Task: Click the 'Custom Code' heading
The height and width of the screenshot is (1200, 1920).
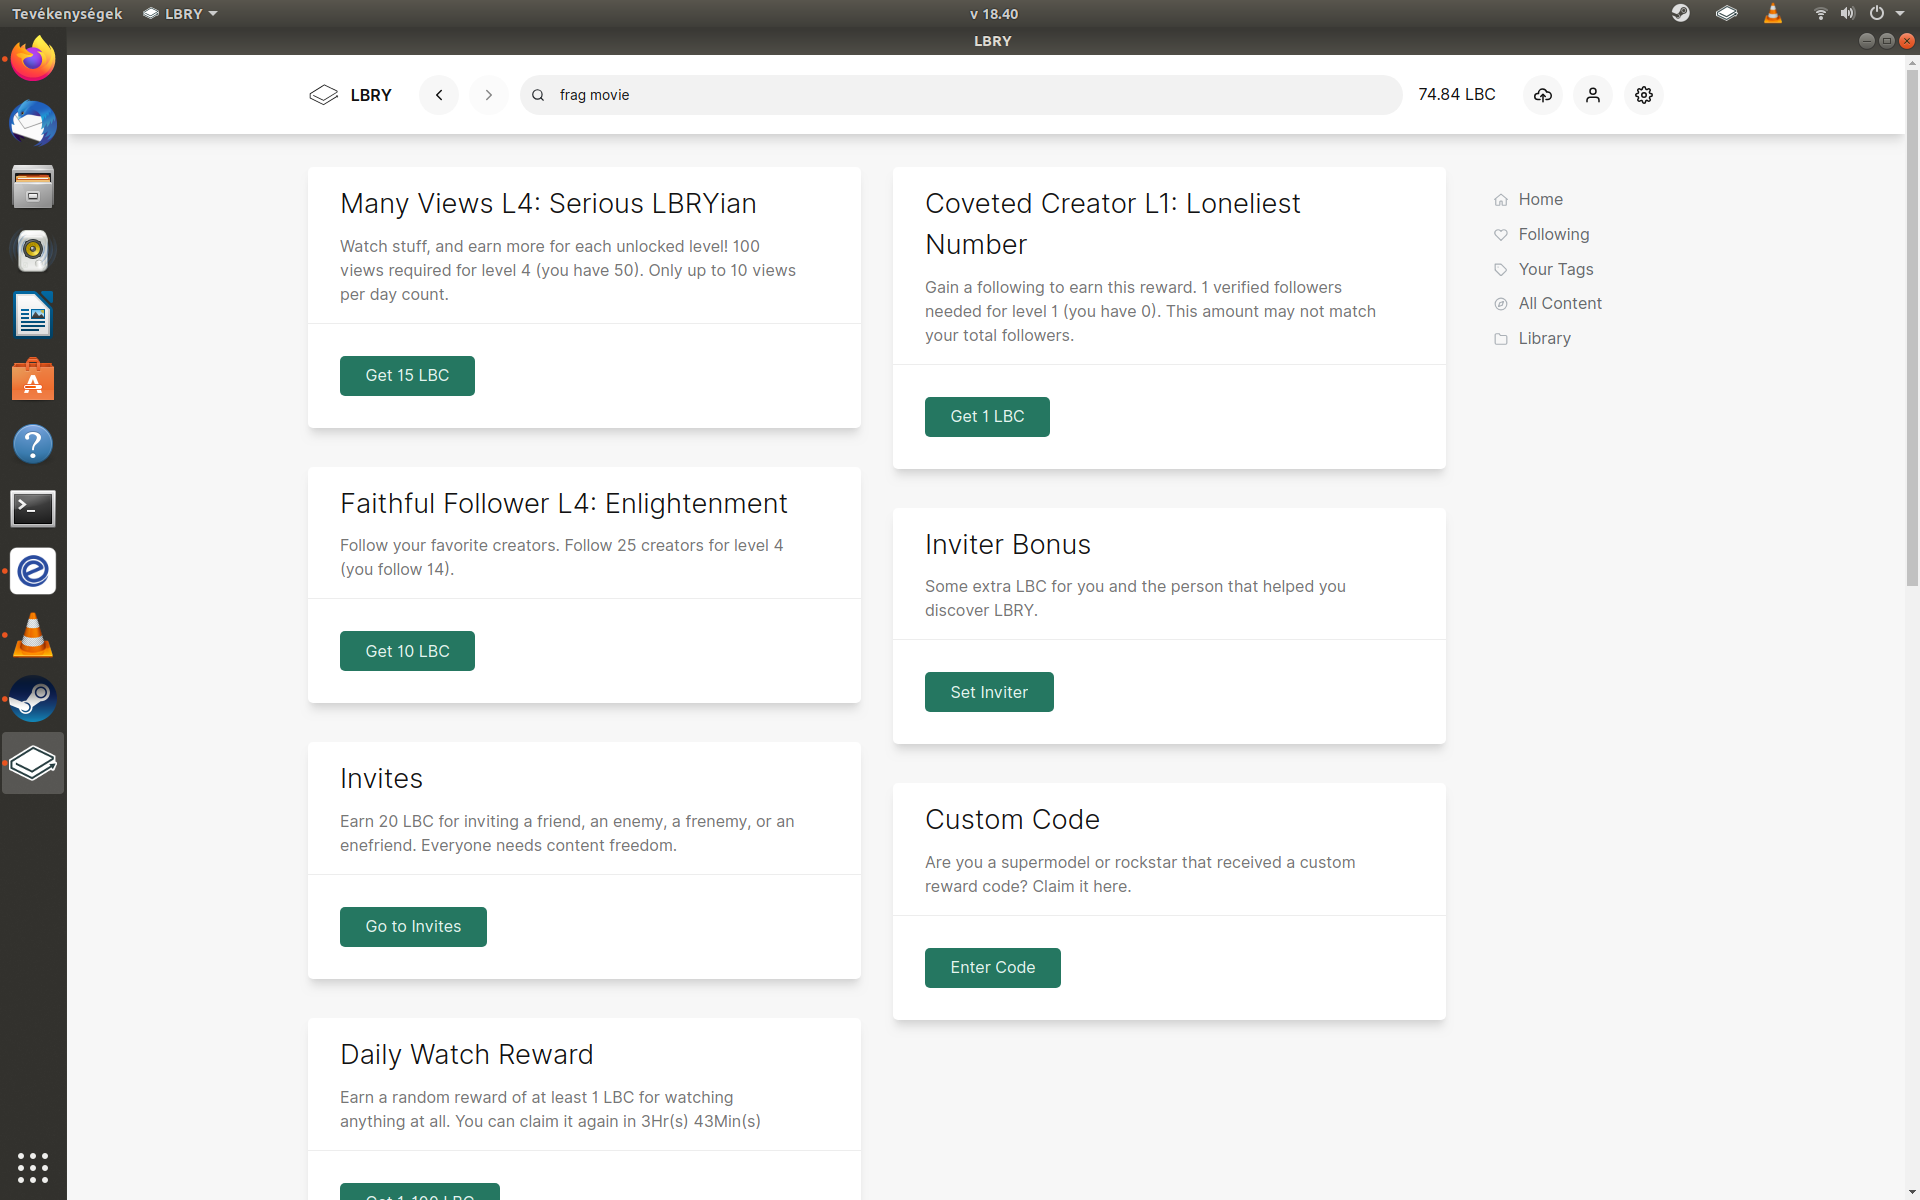Action: click(x=1012, y=820)
